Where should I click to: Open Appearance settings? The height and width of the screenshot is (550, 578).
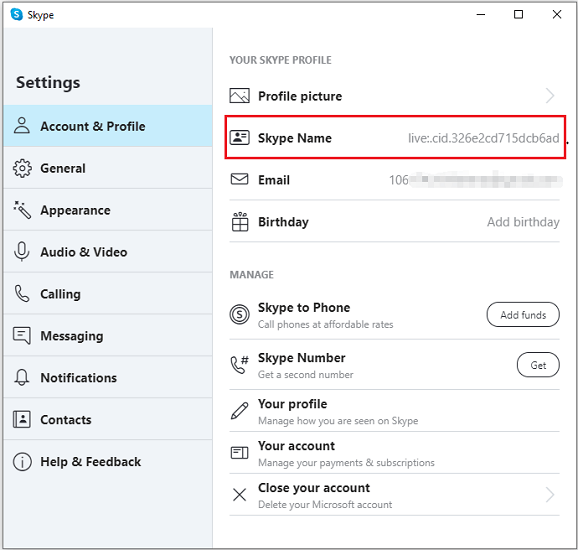click(108, 210)
